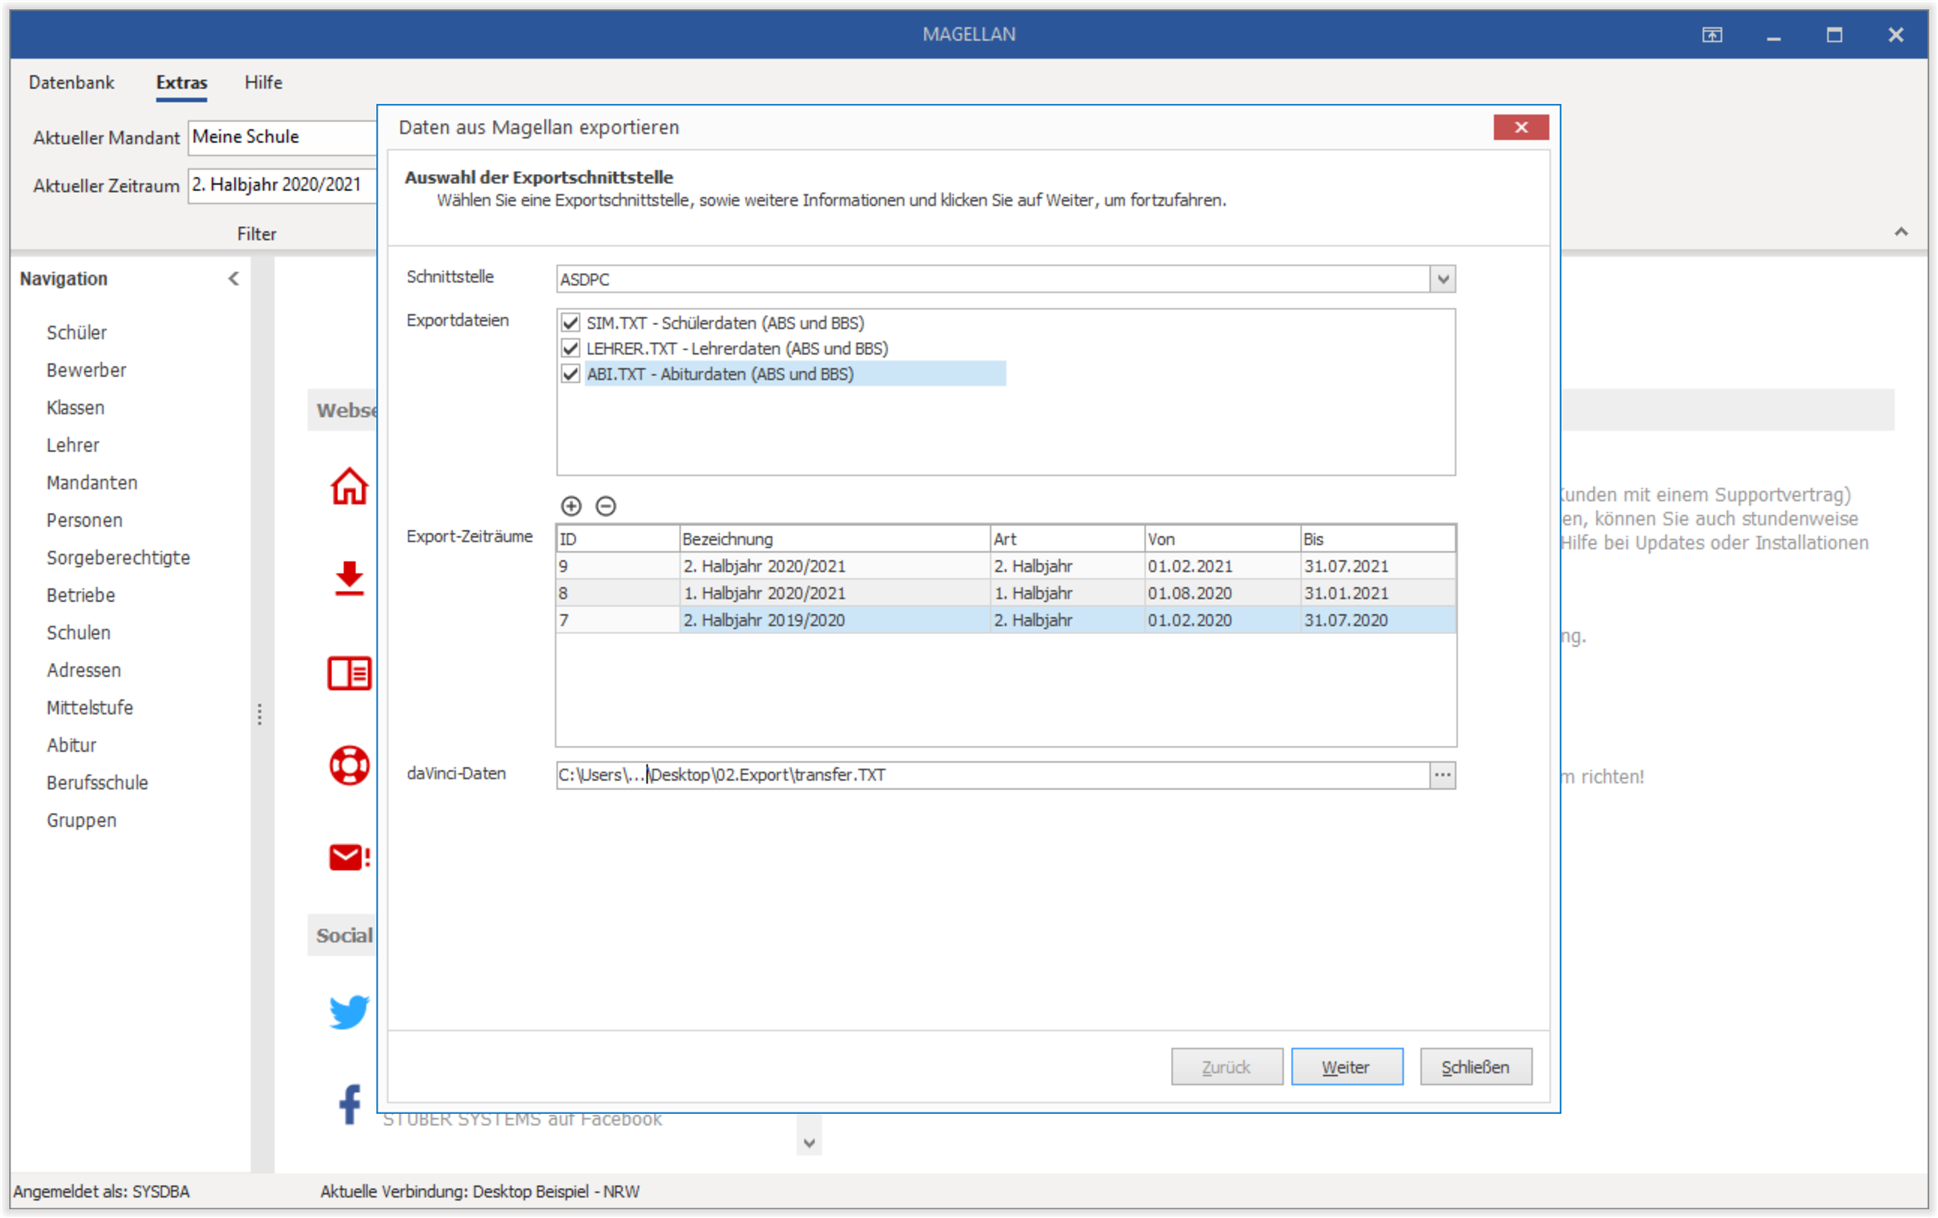Click the Aktueller Mandant field
Screen dimensions: 1938x1218
pos(282,137)
